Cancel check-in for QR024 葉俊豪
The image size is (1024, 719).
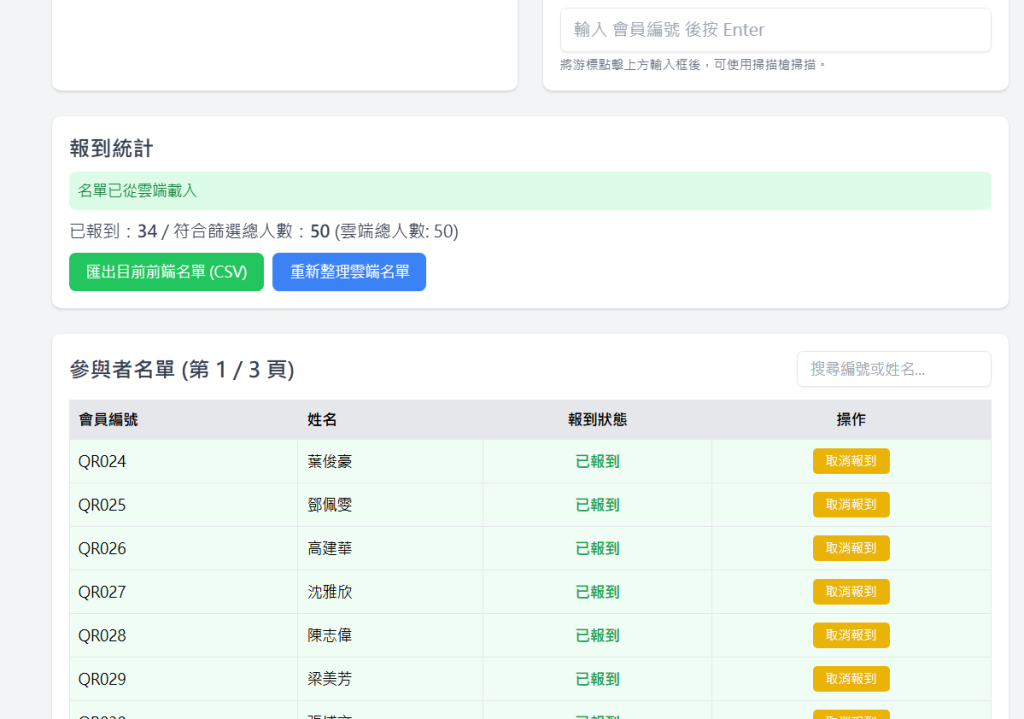(850, 461)
